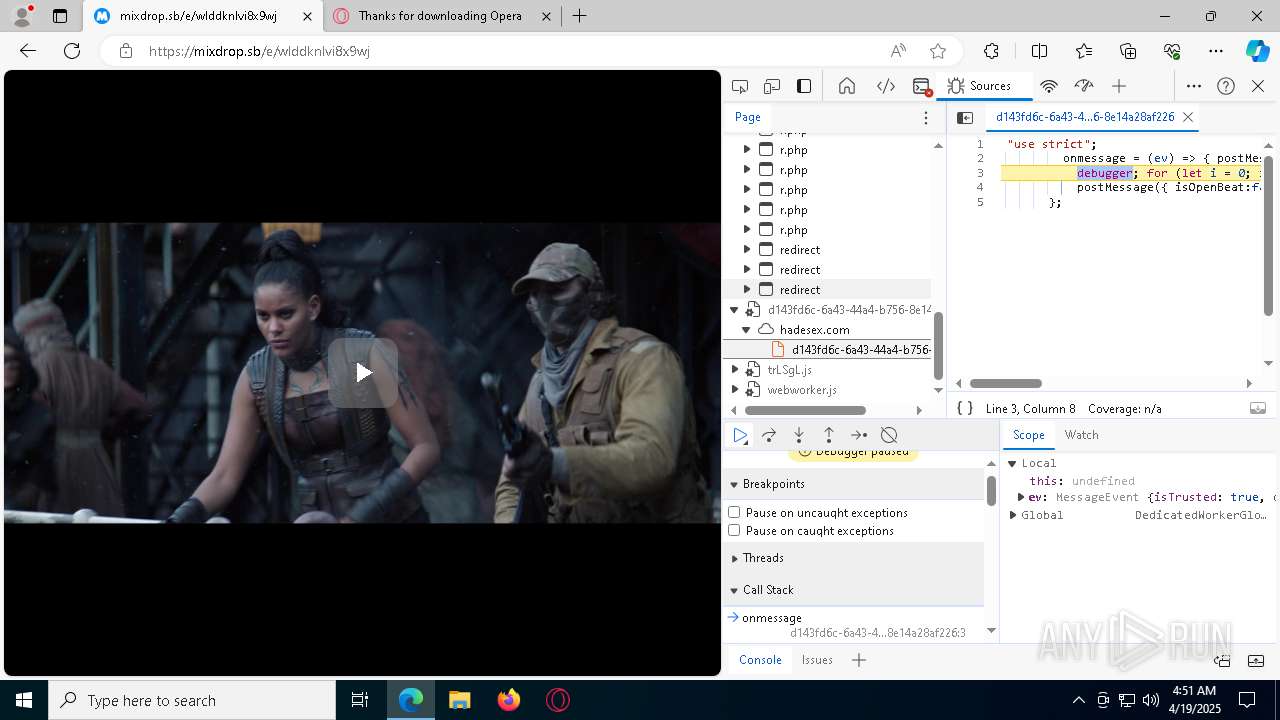Open Copilot icon in Edge
Image resolution: width=1280 pixels, height=720 pixels.
point(1257,51)
